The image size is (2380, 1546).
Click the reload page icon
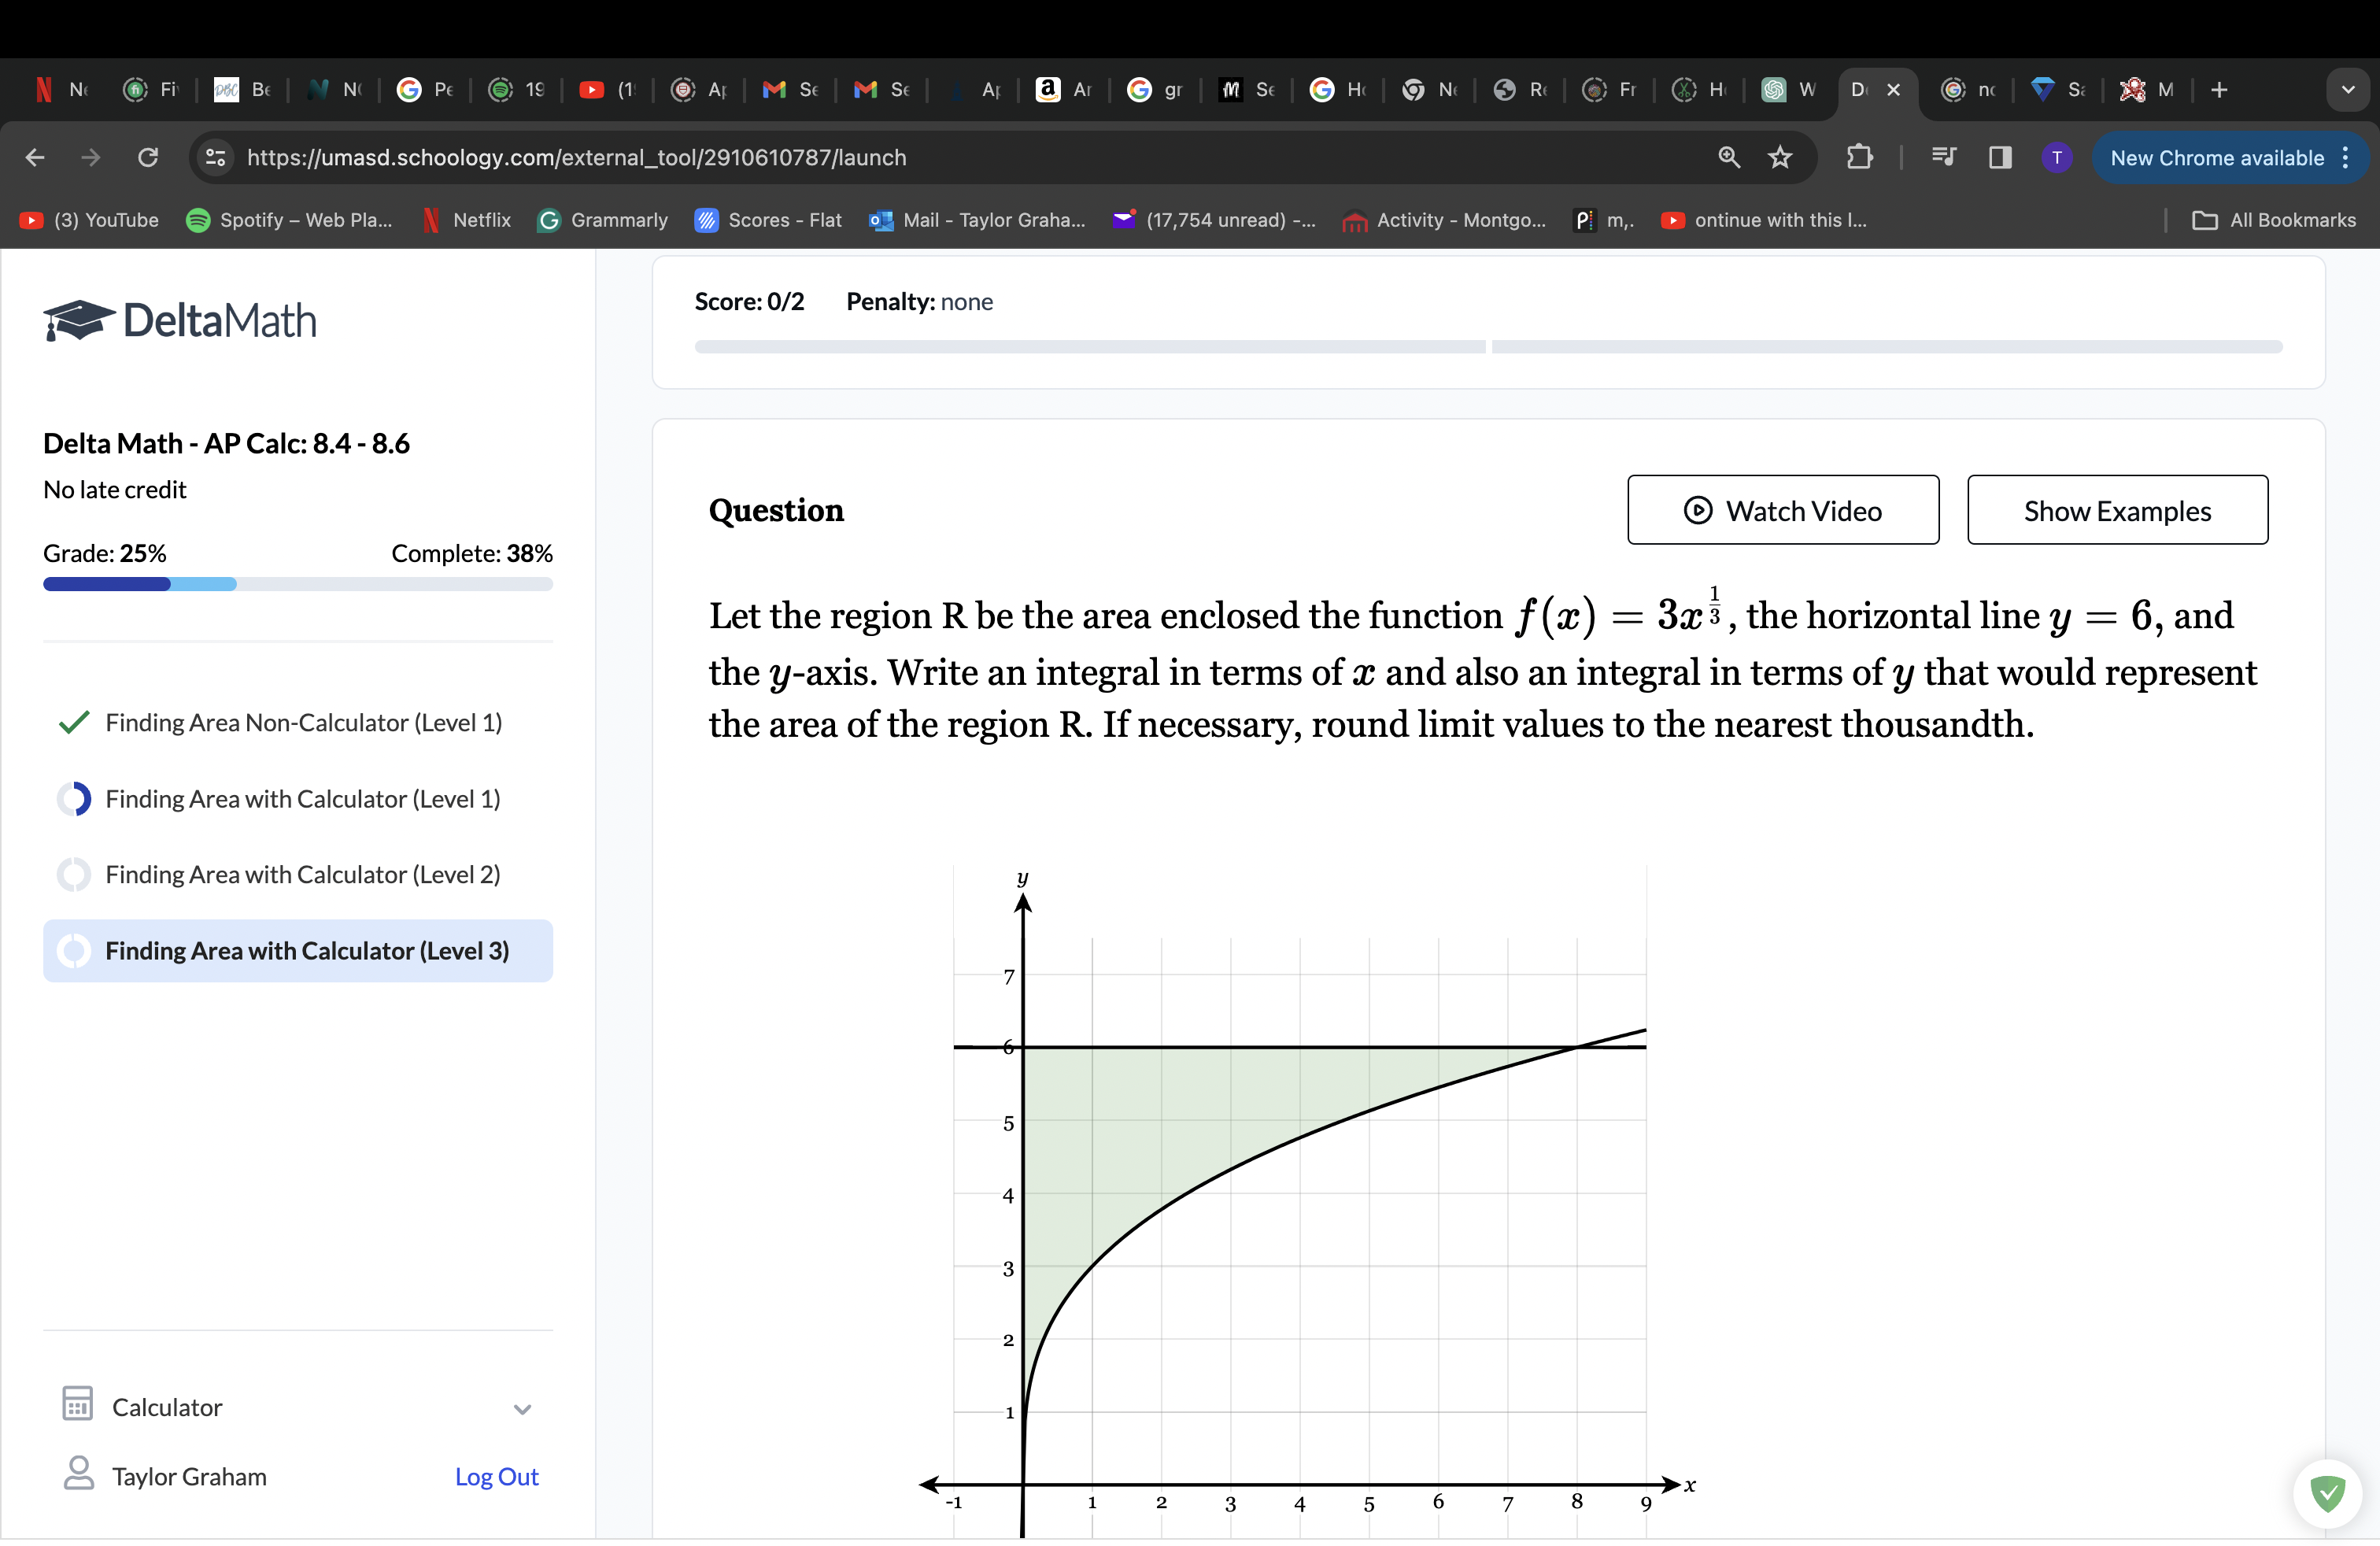pyautogui.click(x=148, y=157)
